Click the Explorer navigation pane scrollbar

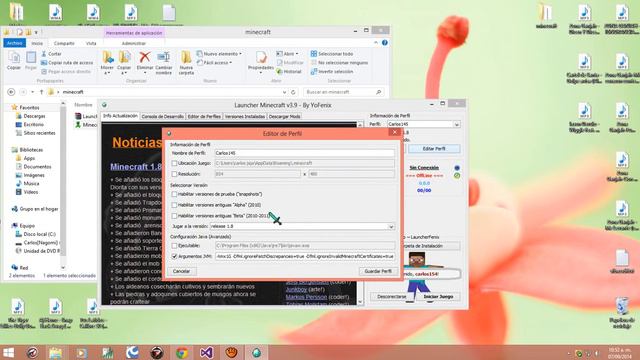point(63,186)
